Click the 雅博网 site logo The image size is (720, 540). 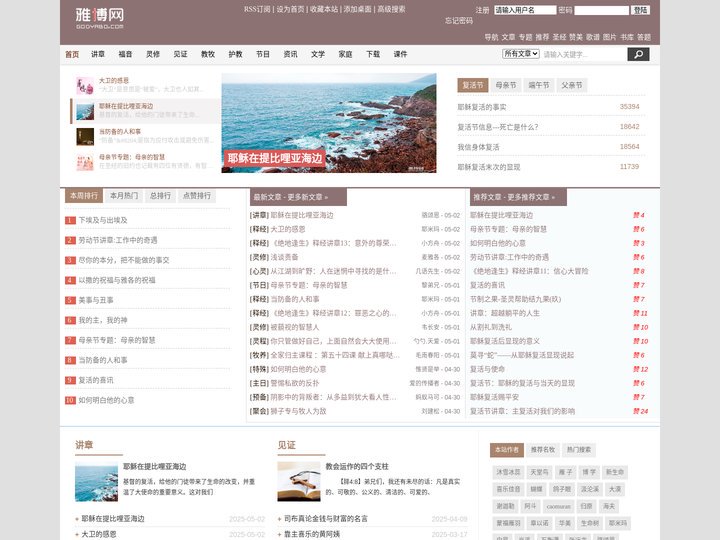point(100,18)
